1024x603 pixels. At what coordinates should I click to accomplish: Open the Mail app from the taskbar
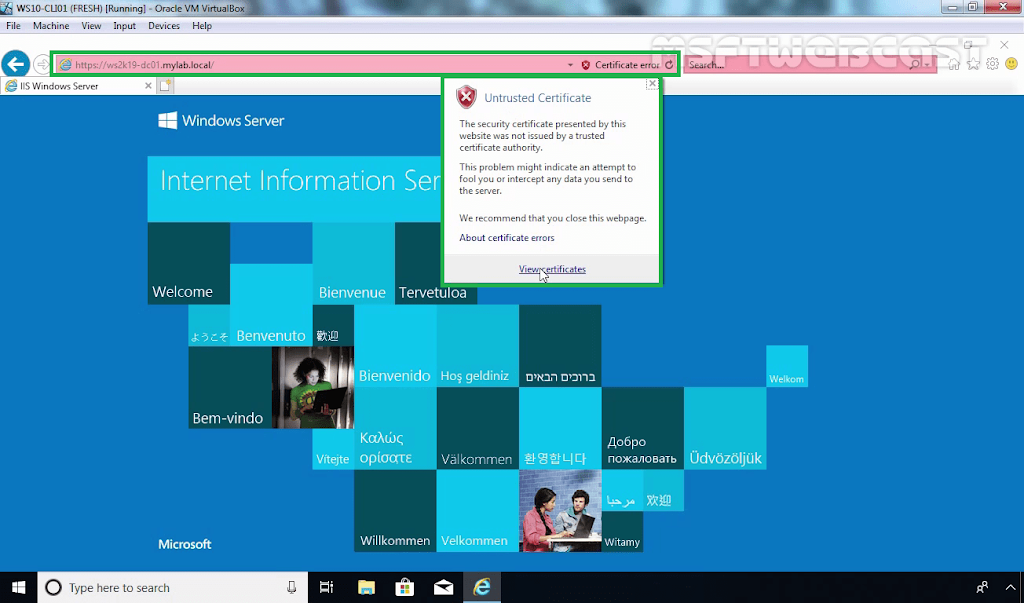coord(443,587)
